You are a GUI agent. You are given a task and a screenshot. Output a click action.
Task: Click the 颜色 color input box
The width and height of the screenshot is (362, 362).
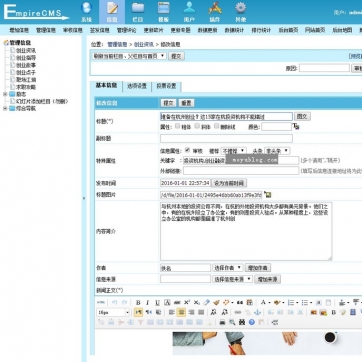pos(276,127)
